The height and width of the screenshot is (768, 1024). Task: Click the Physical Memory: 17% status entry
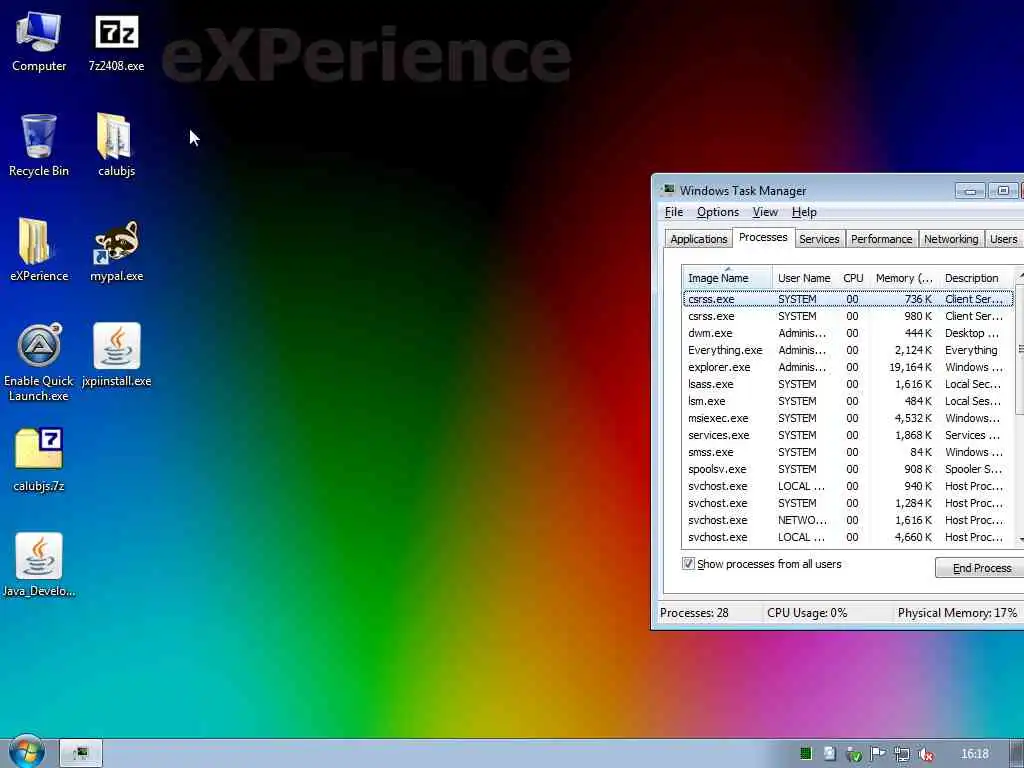(957, 613)
